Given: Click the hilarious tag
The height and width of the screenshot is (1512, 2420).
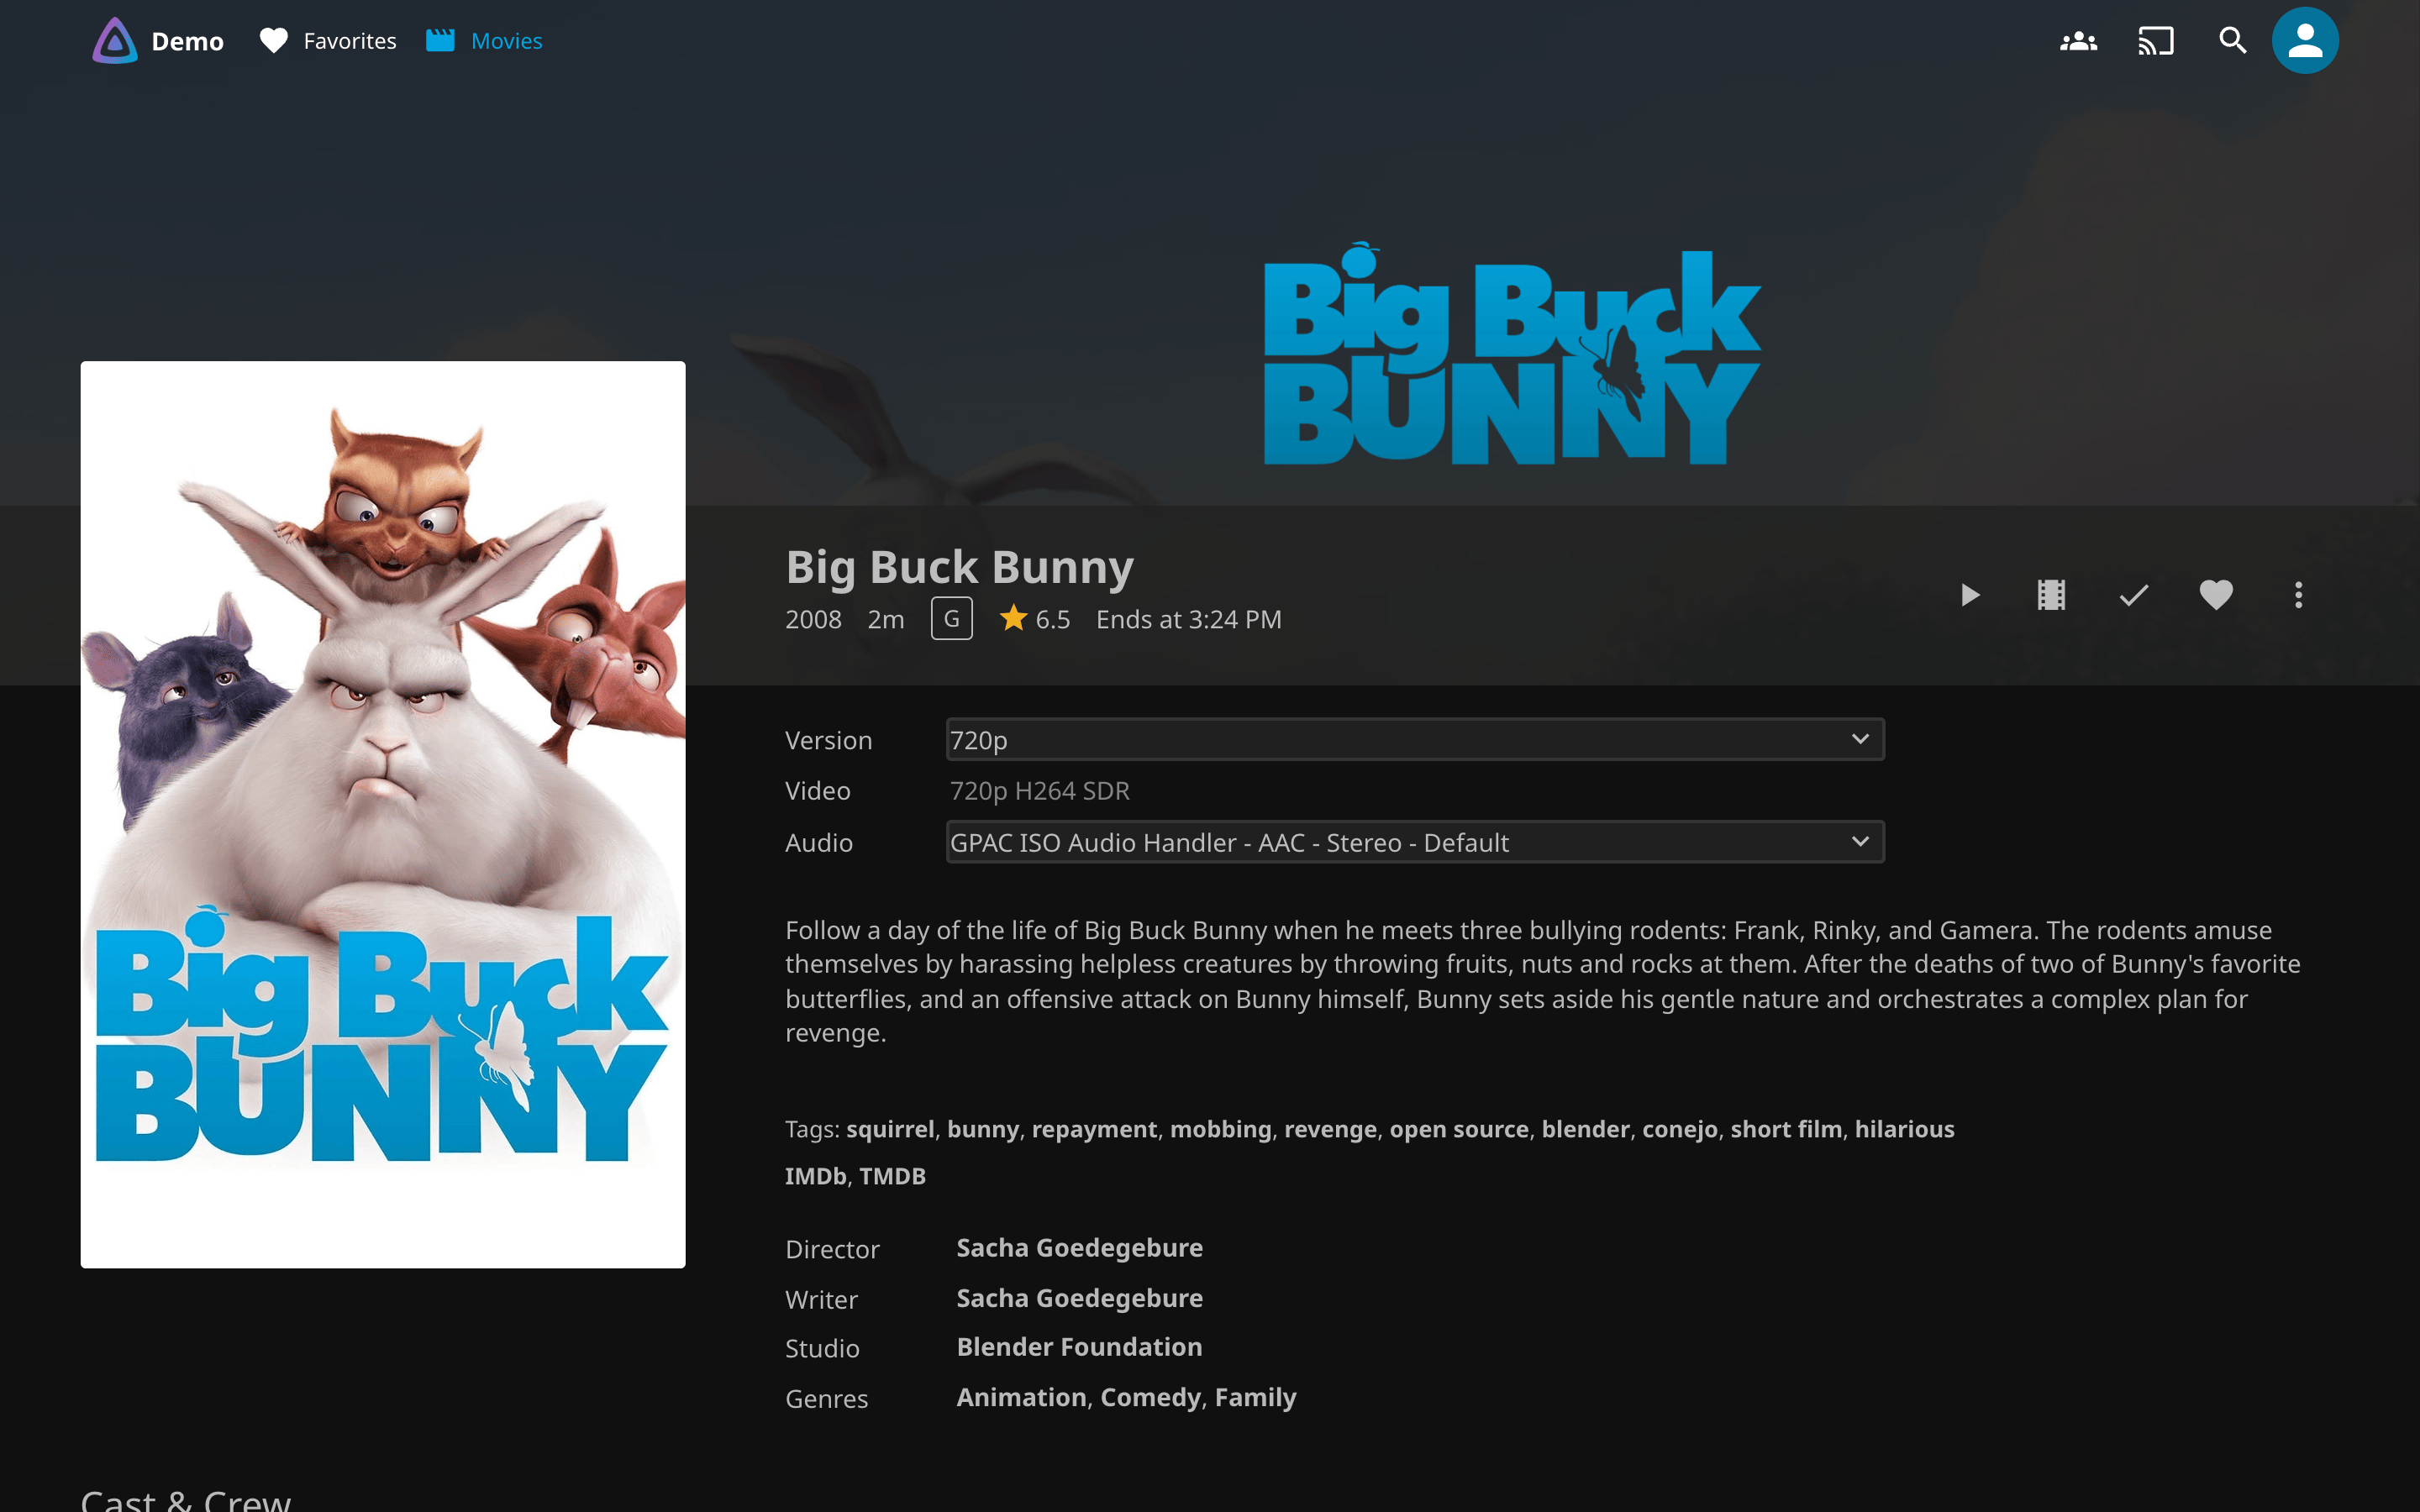Looking at the screenshot, I should [1904, 1129].
